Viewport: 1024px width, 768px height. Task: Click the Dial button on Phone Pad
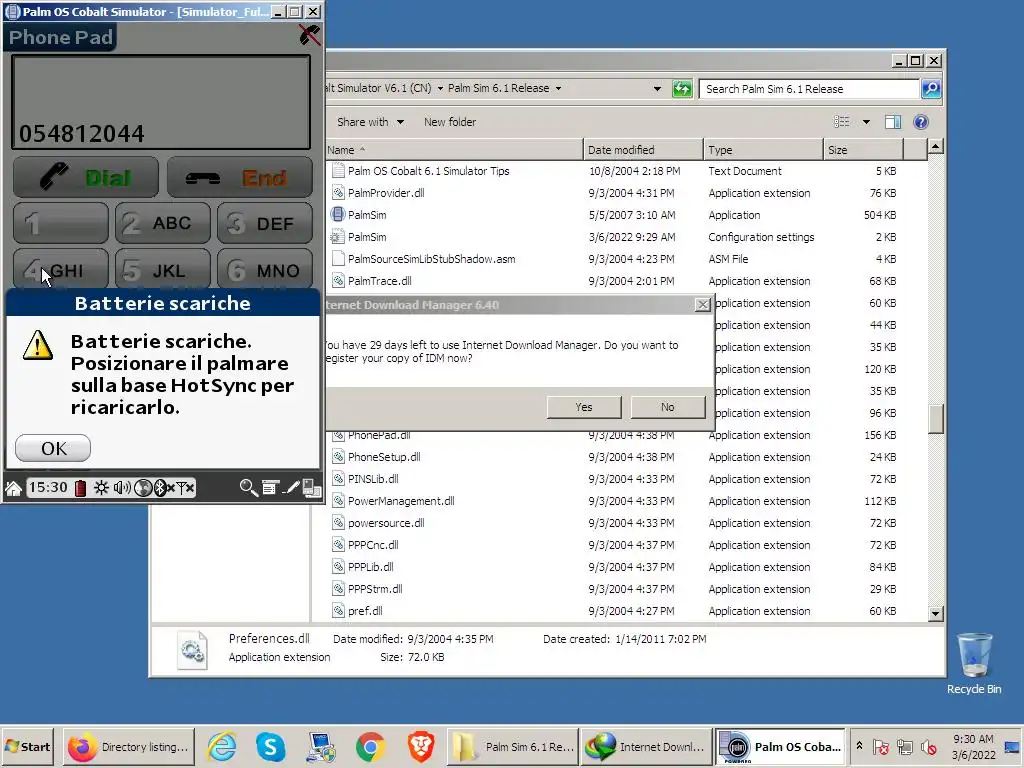[86, 177]
